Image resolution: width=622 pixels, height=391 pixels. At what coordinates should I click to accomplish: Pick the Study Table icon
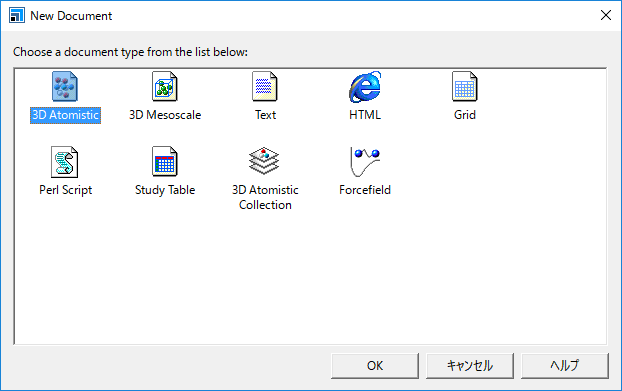(x=165, y=161)
